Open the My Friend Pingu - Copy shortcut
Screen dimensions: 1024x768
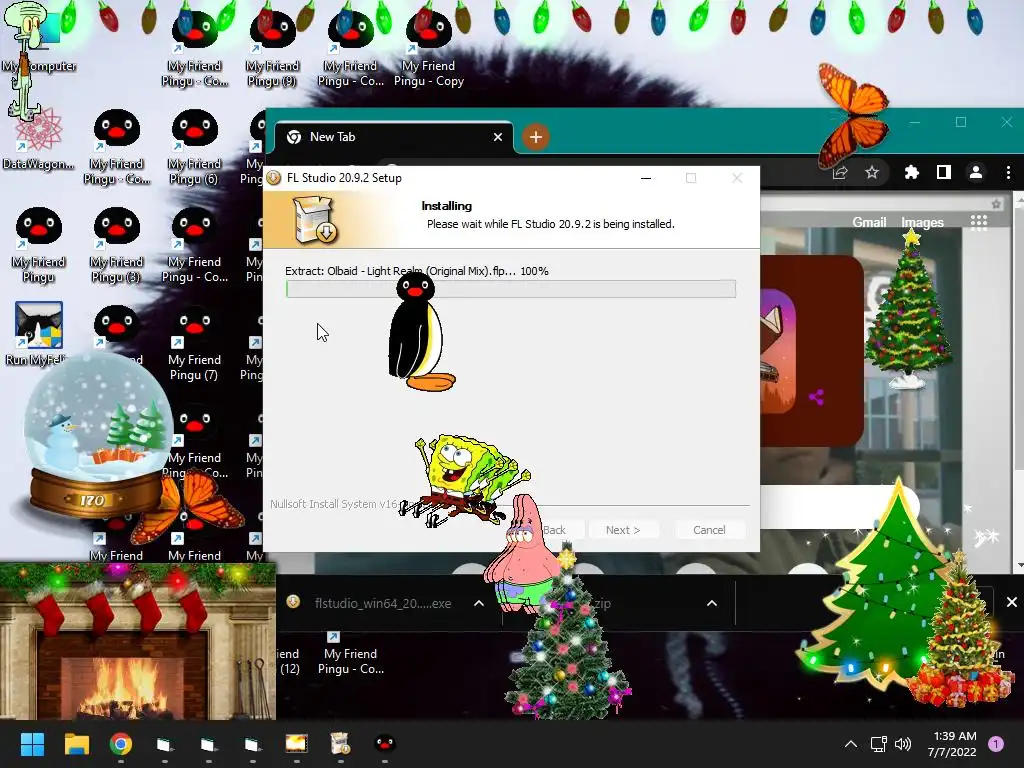click(x=428, y=47)
